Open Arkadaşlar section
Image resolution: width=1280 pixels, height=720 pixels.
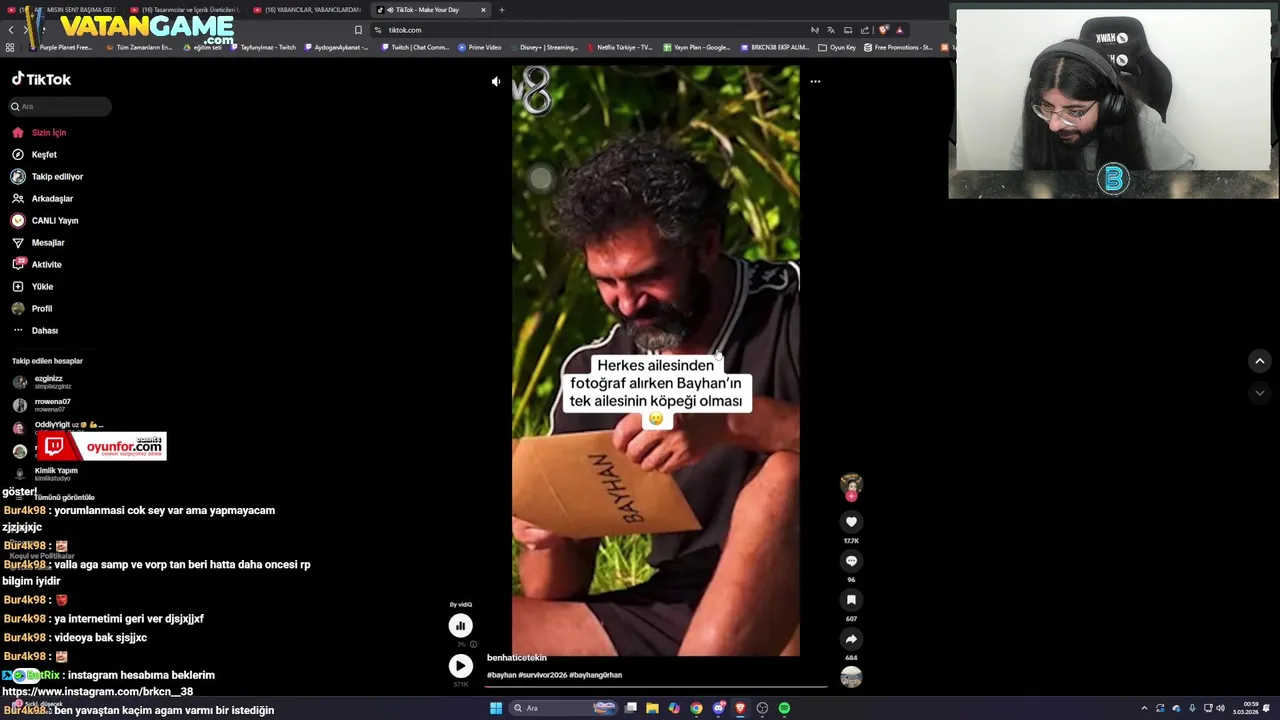42,198
